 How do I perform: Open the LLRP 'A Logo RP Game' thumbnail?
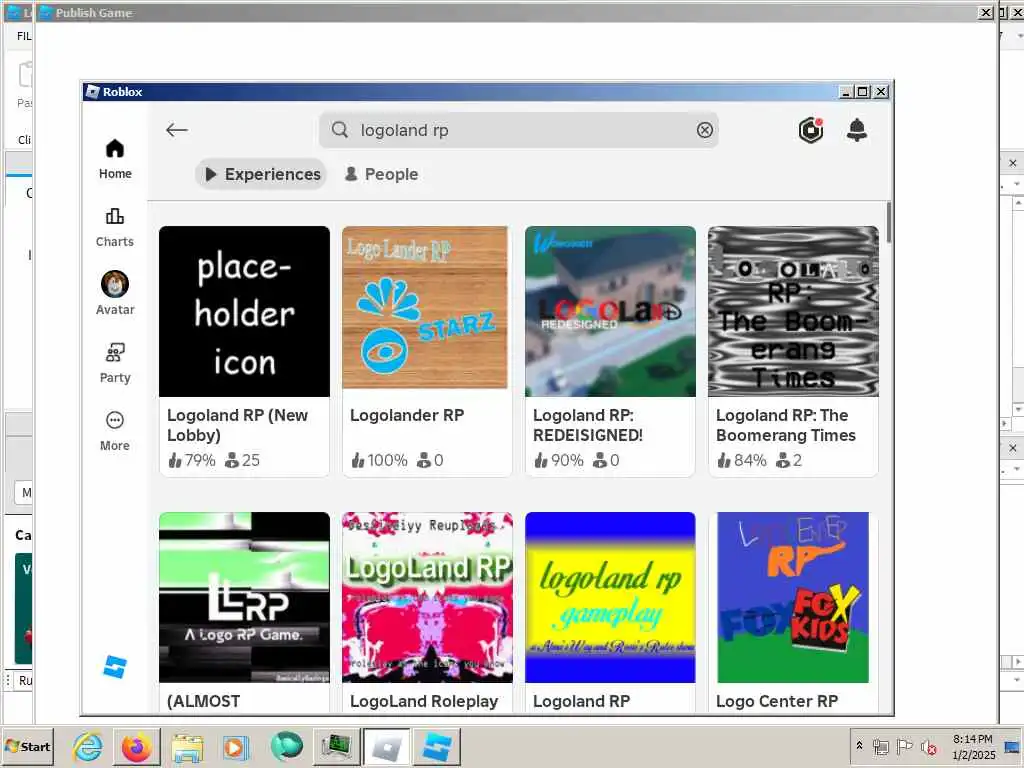(244, 598)
